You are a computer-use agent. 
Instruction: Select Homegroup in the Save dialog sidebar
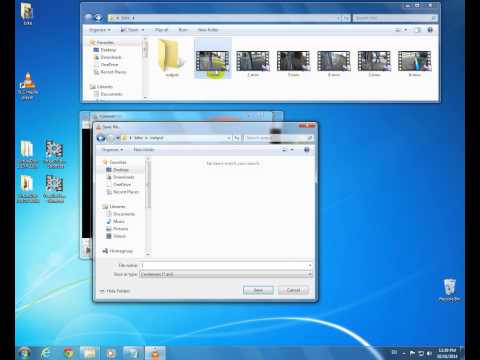pos(121,251)
